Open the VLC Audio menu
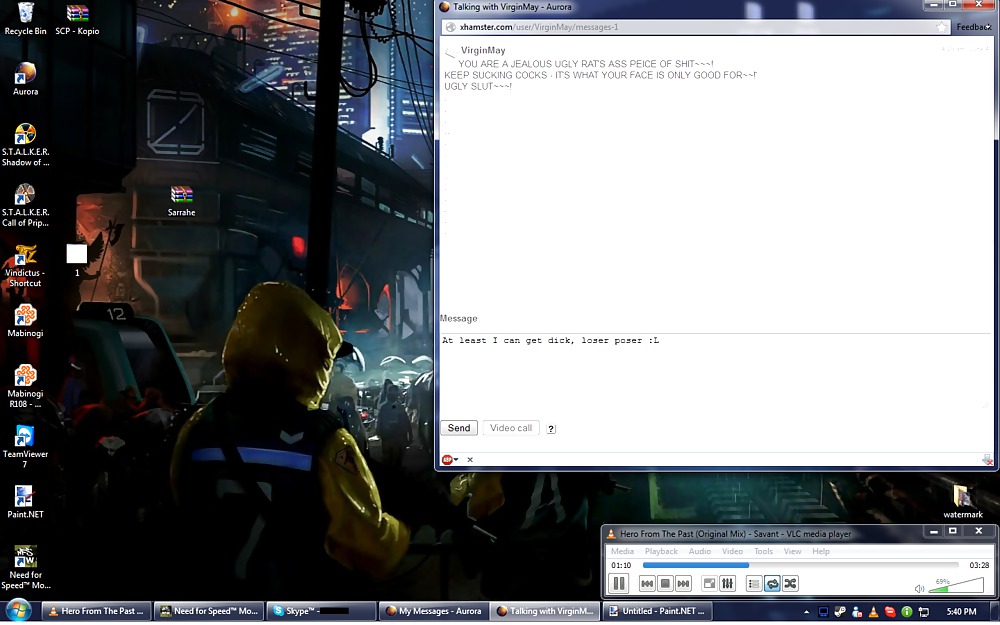This screenshot has width=1000, height=625. (700, 551)
